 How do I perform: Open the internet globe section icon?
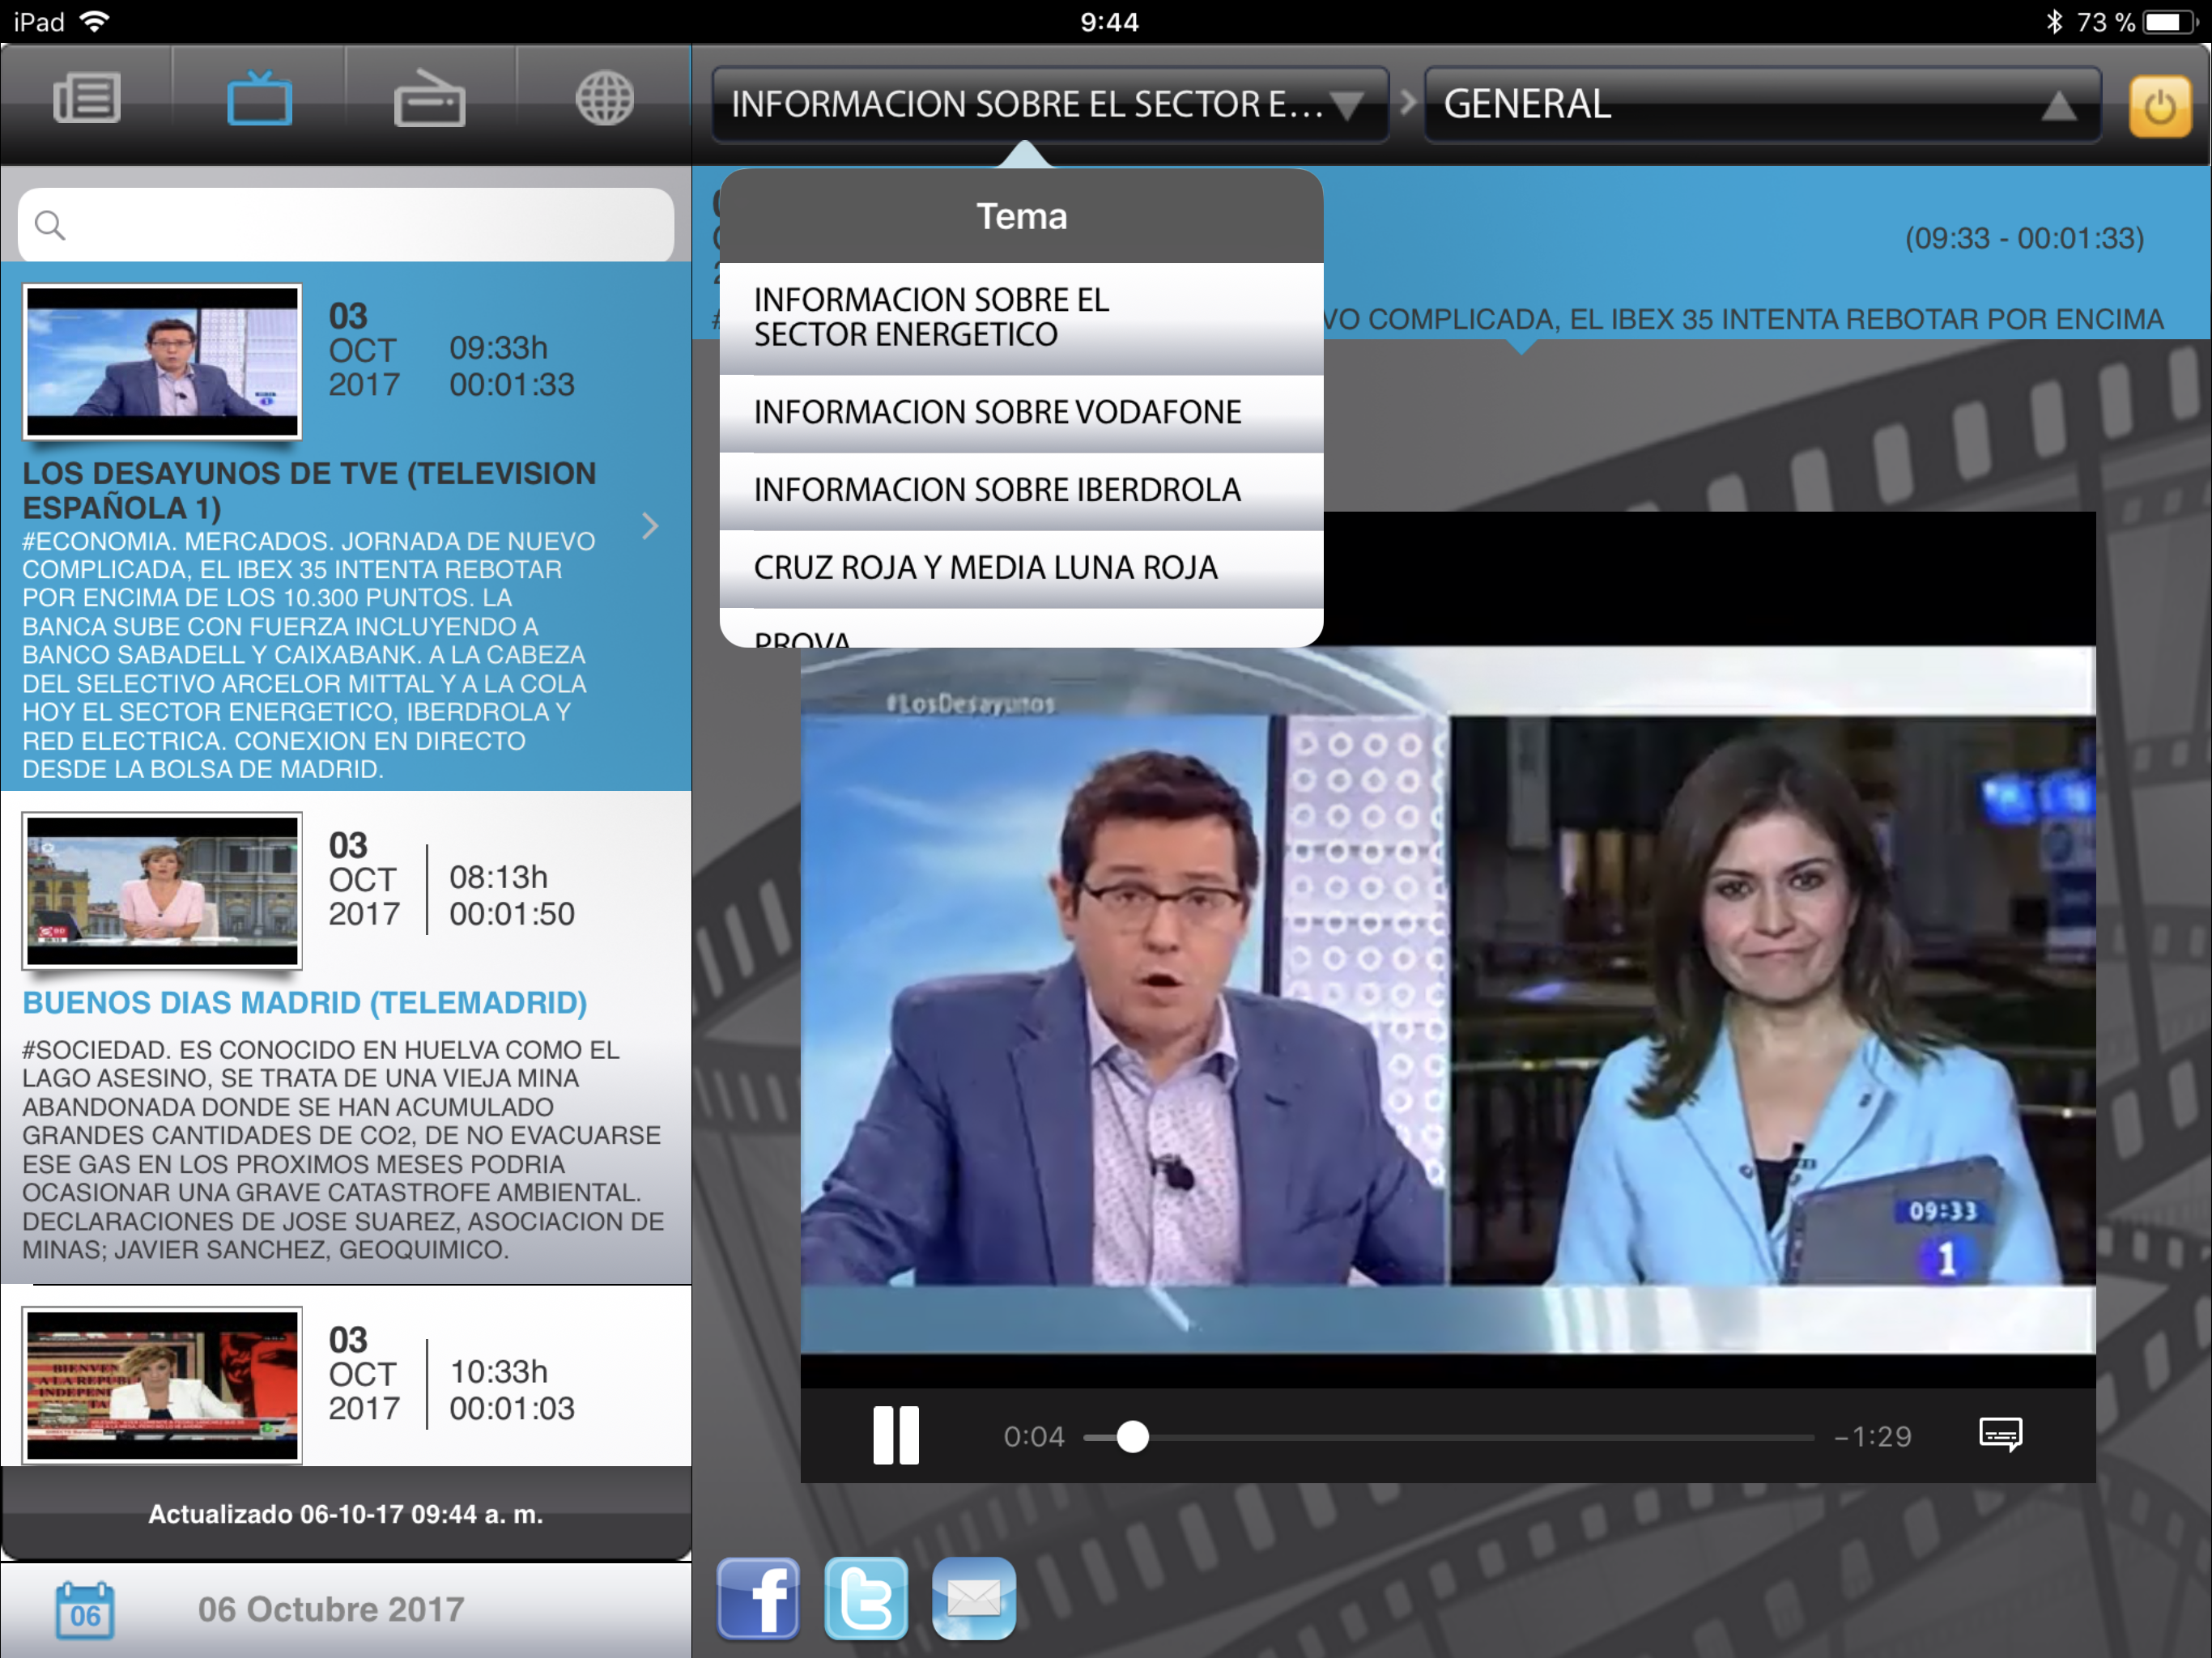(x=604, y=99)
